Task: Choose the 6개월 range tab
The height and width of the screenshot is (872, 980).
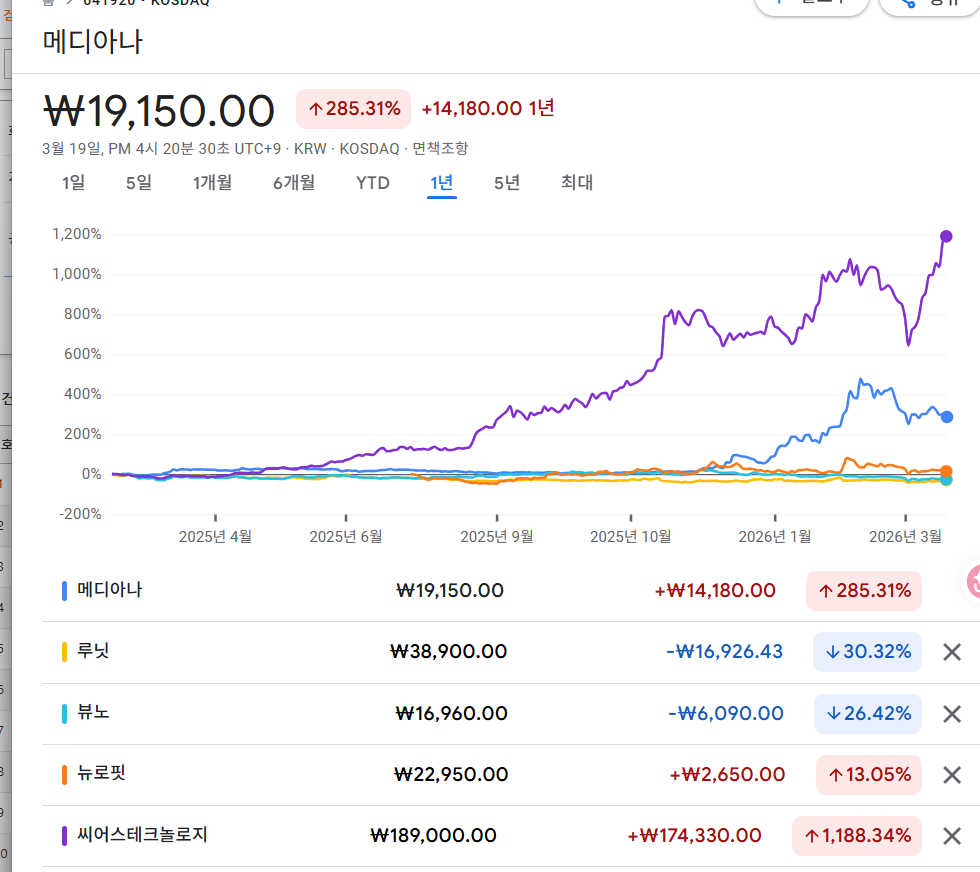Action: tap(294, 183)
